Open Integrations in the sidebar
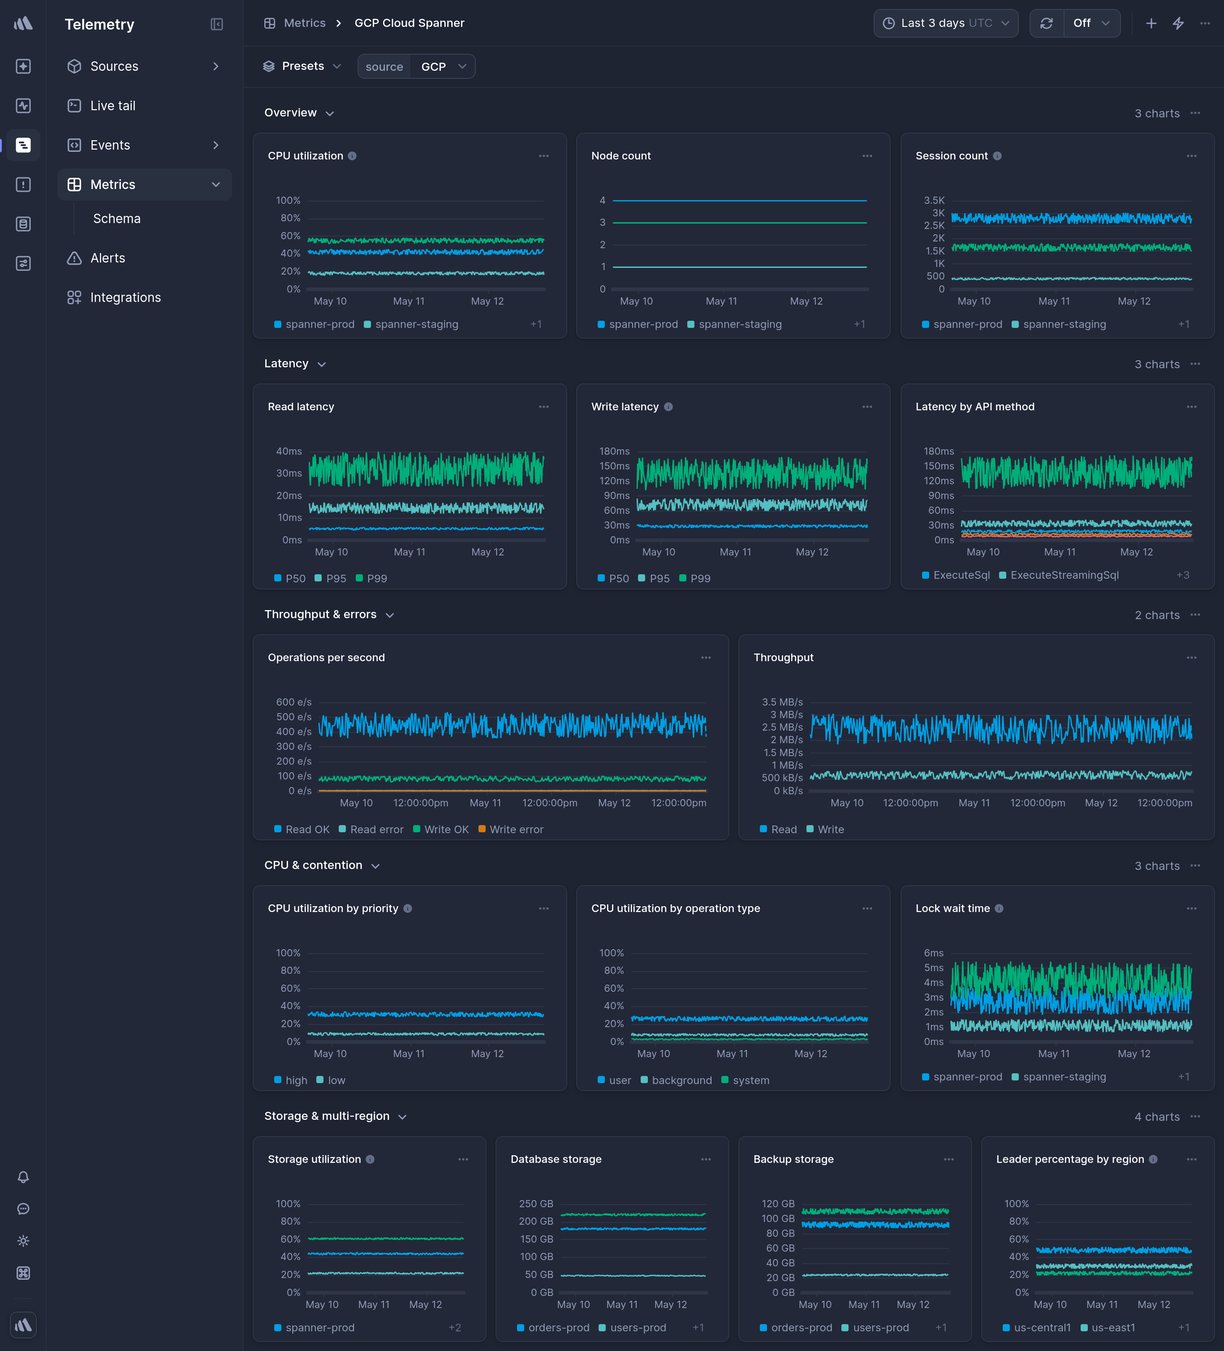The width and height of the screenshot is (1224, 1351). [x=144, y=297]
